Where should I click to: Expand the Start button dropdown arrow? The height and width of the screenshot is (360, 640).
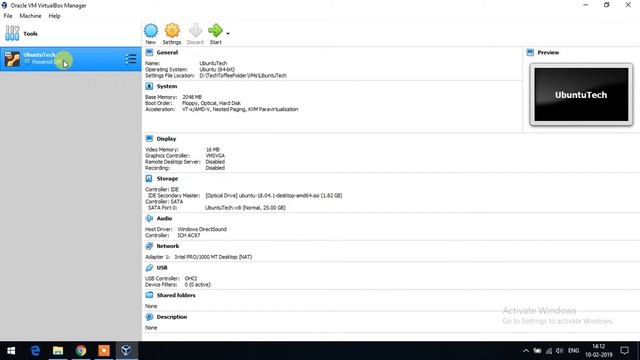[x=228, y=33]
